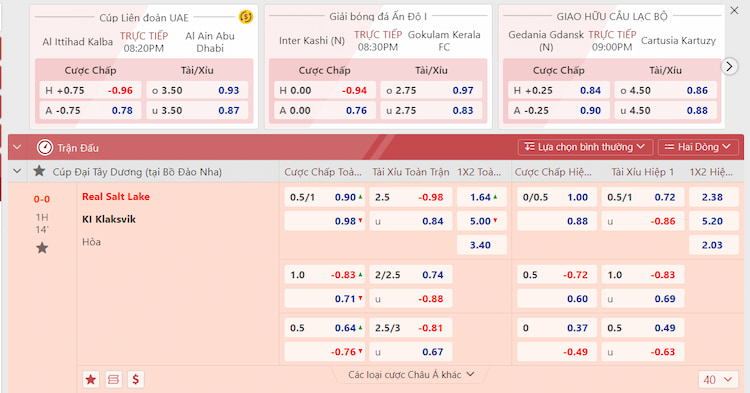Toggle favorite star under match time 14'
750x393 pixels.
(x=42, y=248)
